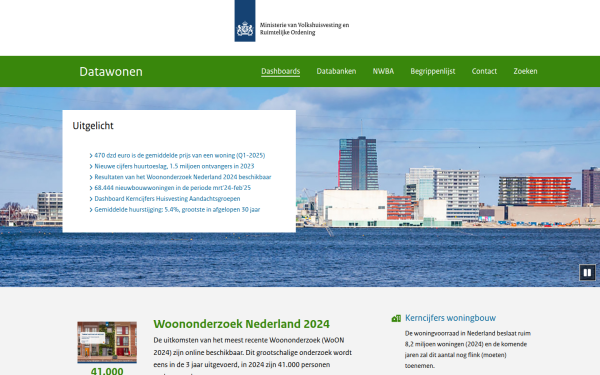The width and height of the screenshot is (600, 375).
Task: Click chevron before 68.444 nieuwbouwwoningen
Action: [91, 188]
